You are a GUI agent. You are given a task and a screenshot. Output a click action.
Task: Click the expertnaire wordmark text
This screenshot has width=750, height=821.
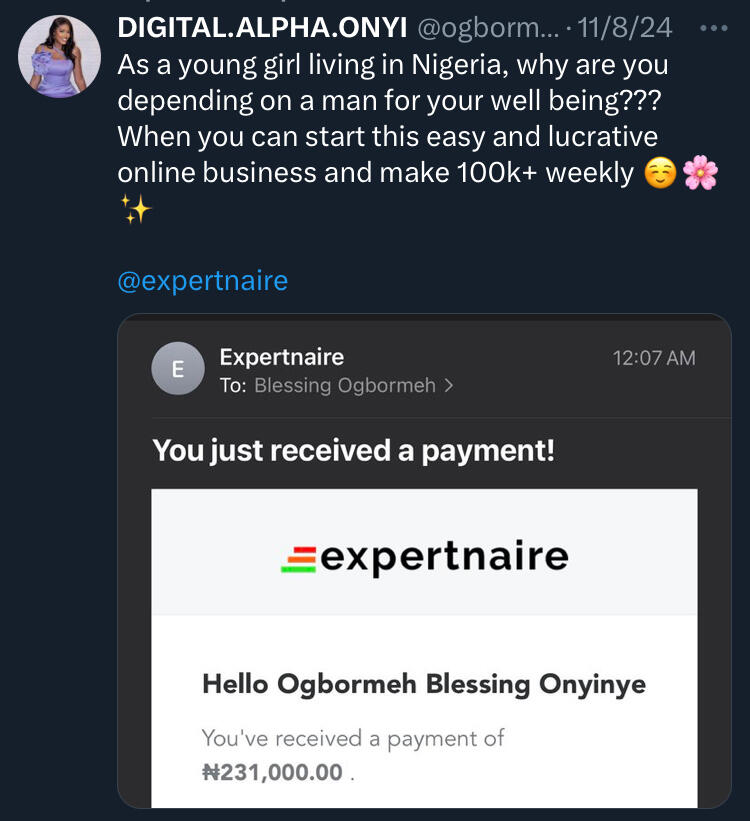coord(444,556)
